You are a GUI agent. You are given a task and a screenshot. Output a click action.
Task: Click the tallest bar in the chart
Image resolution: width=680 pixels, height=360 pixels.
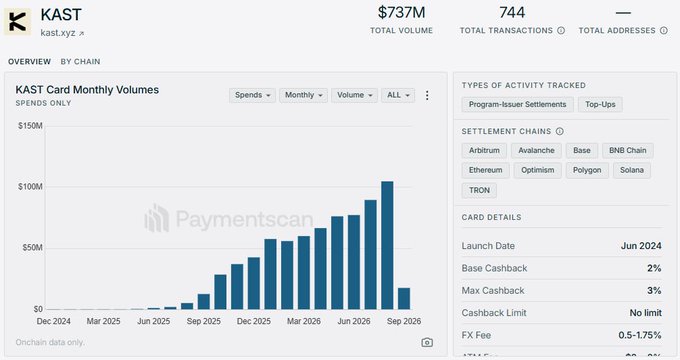[x=387, y=245]
